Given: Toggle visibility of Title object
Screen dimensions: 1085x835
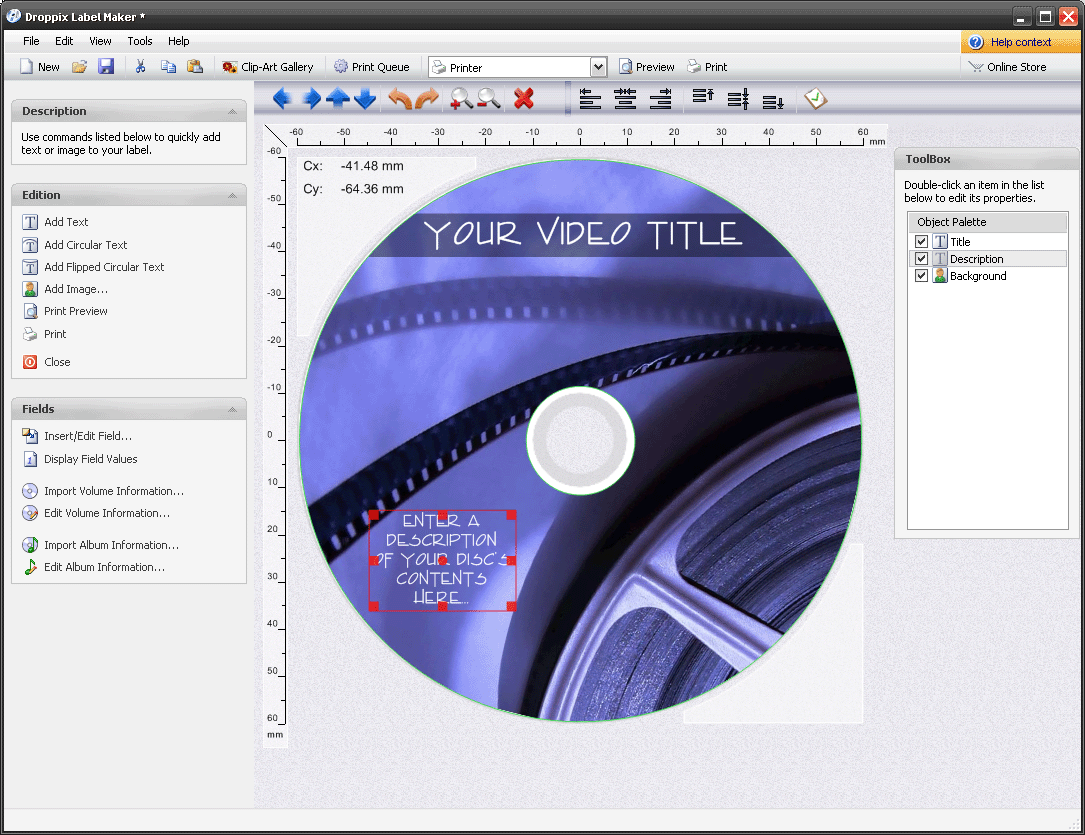Looking at the screenshot, I should pyautogui.click(x=921, y=241).
